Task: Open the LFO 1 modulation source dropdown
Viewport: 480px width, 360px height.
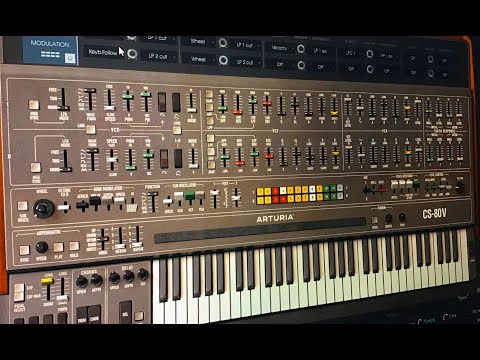Action: [x=351, y=53]
